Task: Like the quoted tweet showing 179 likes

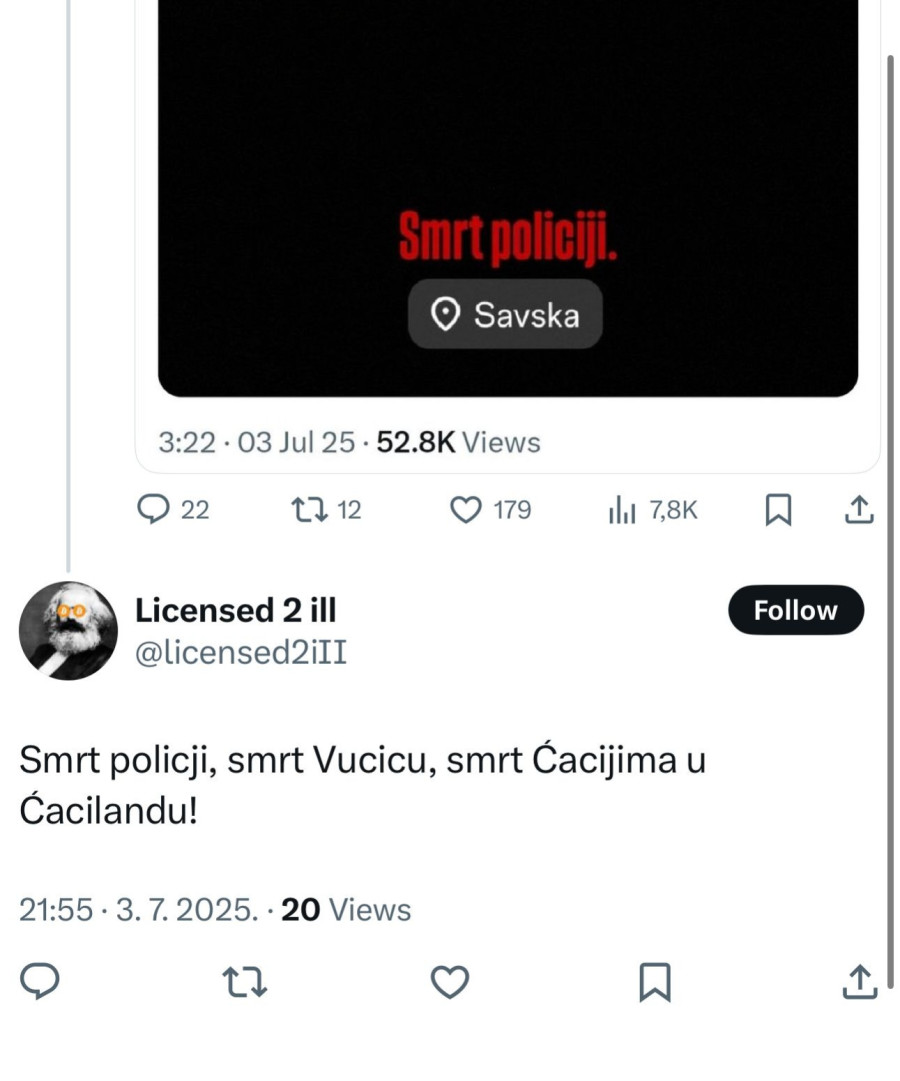Action: [x=464, y=510]
